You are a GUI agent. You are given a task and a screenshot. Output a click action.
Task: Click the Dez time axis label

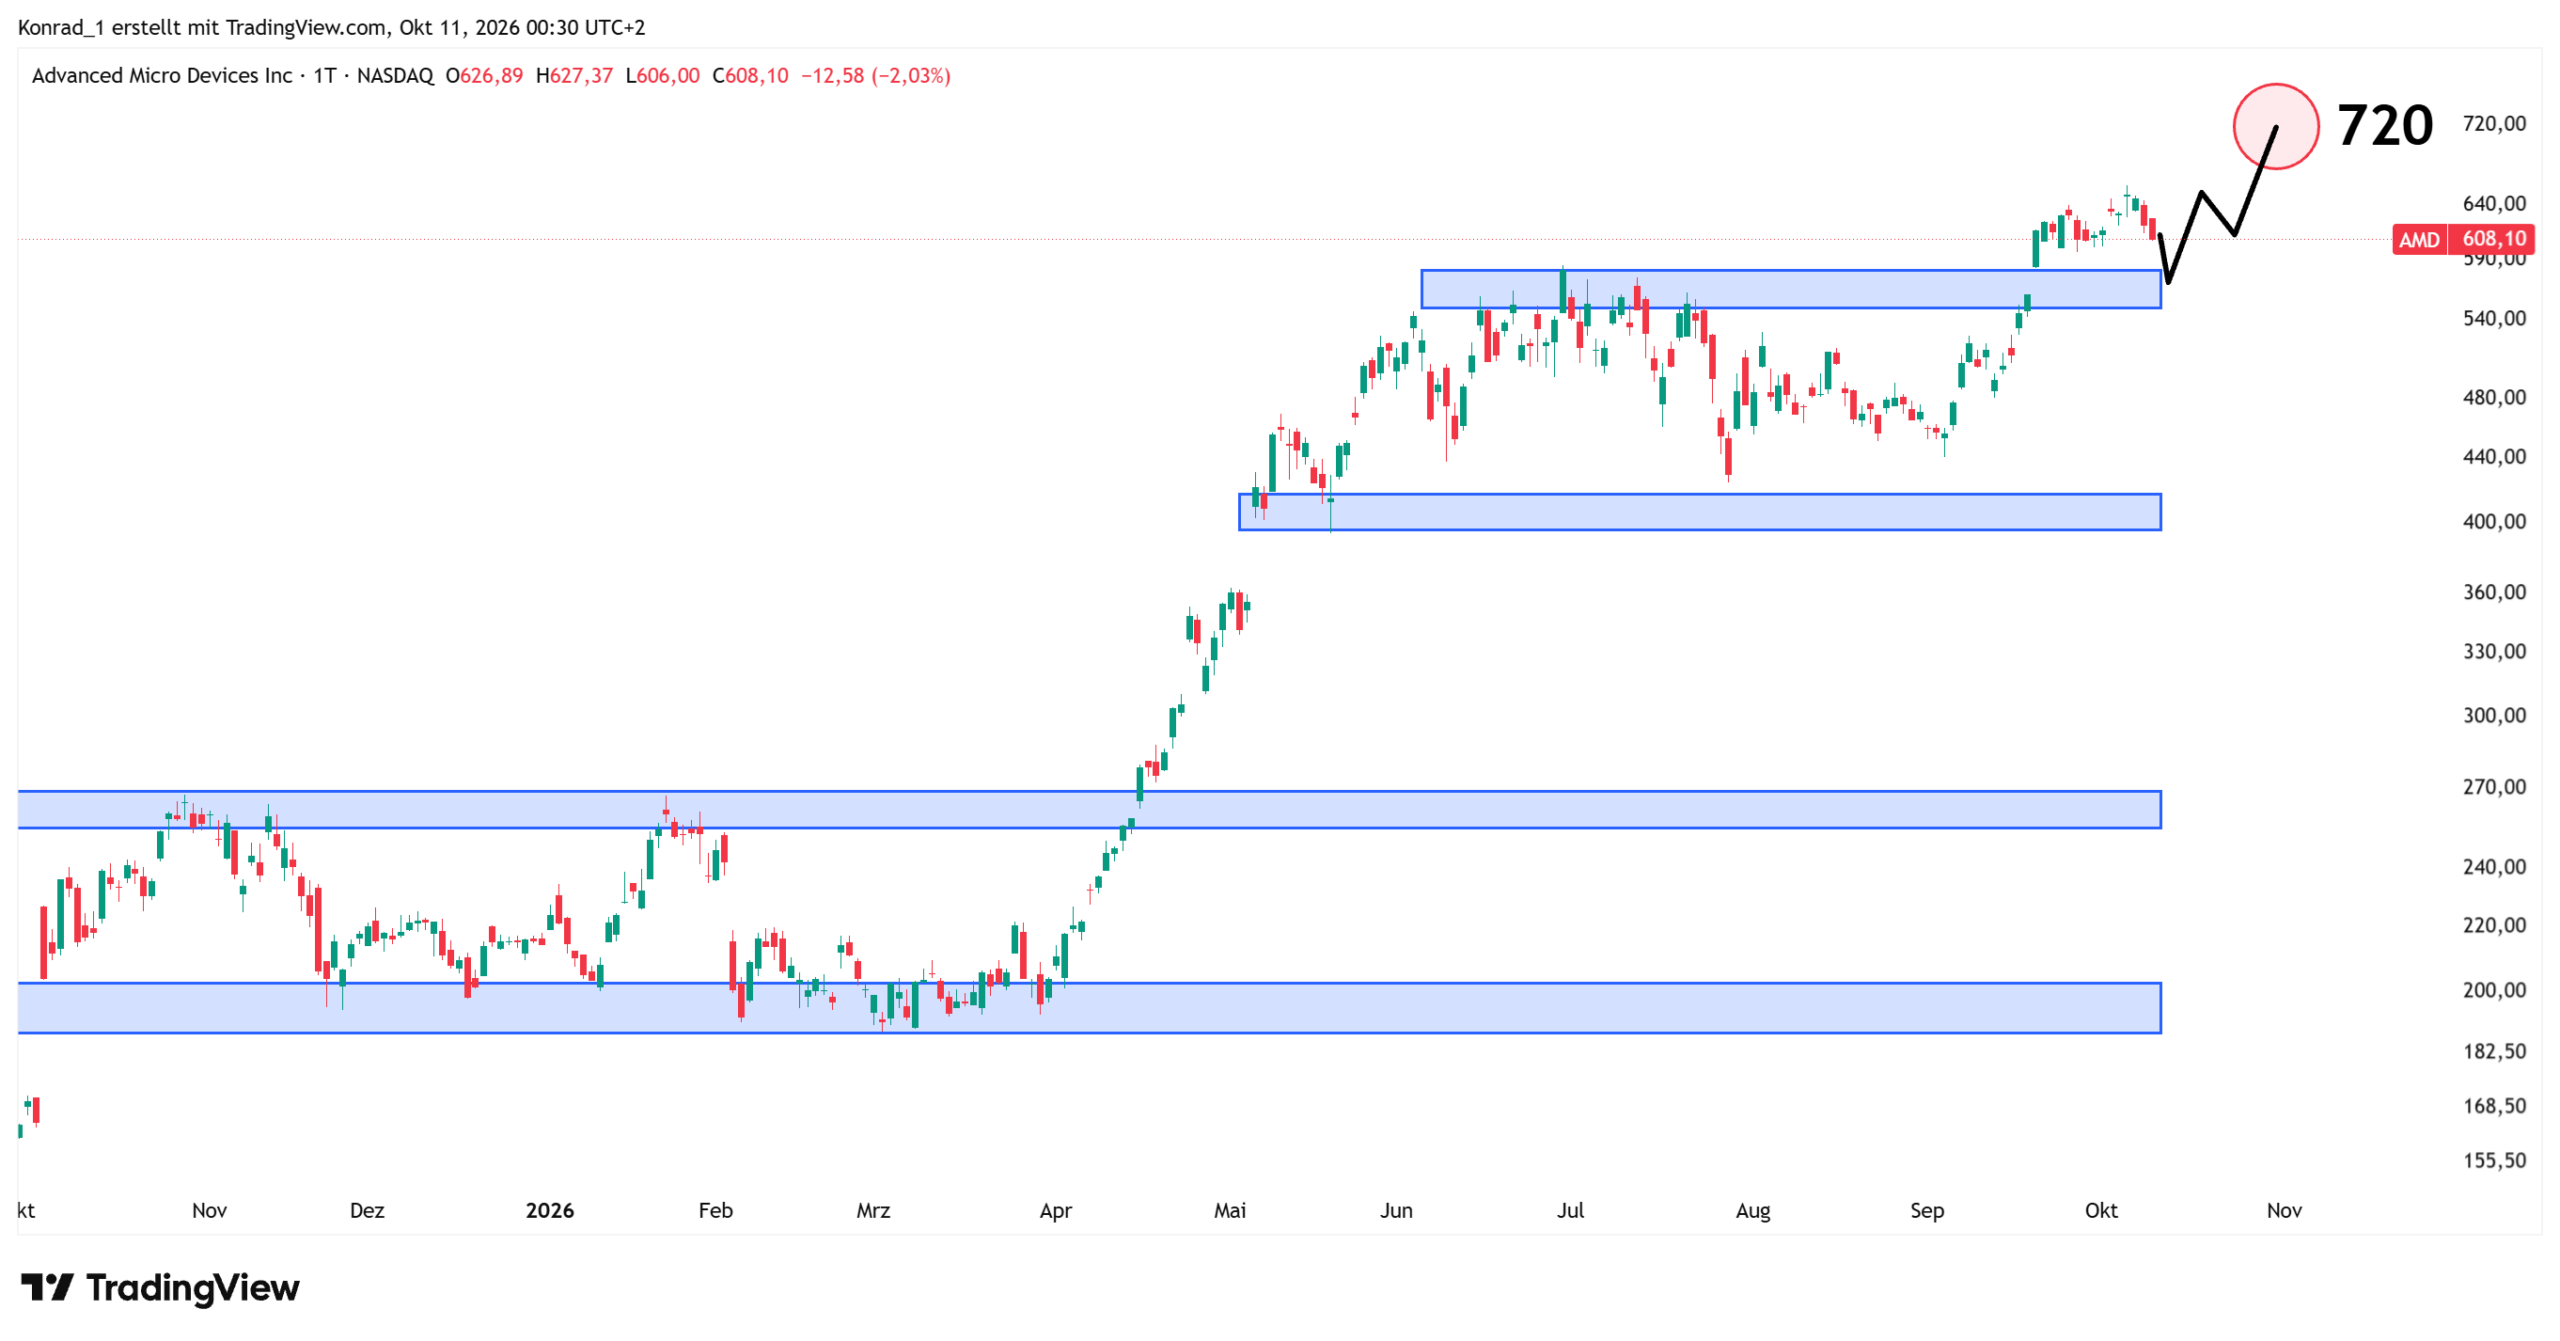point(367,1211)
